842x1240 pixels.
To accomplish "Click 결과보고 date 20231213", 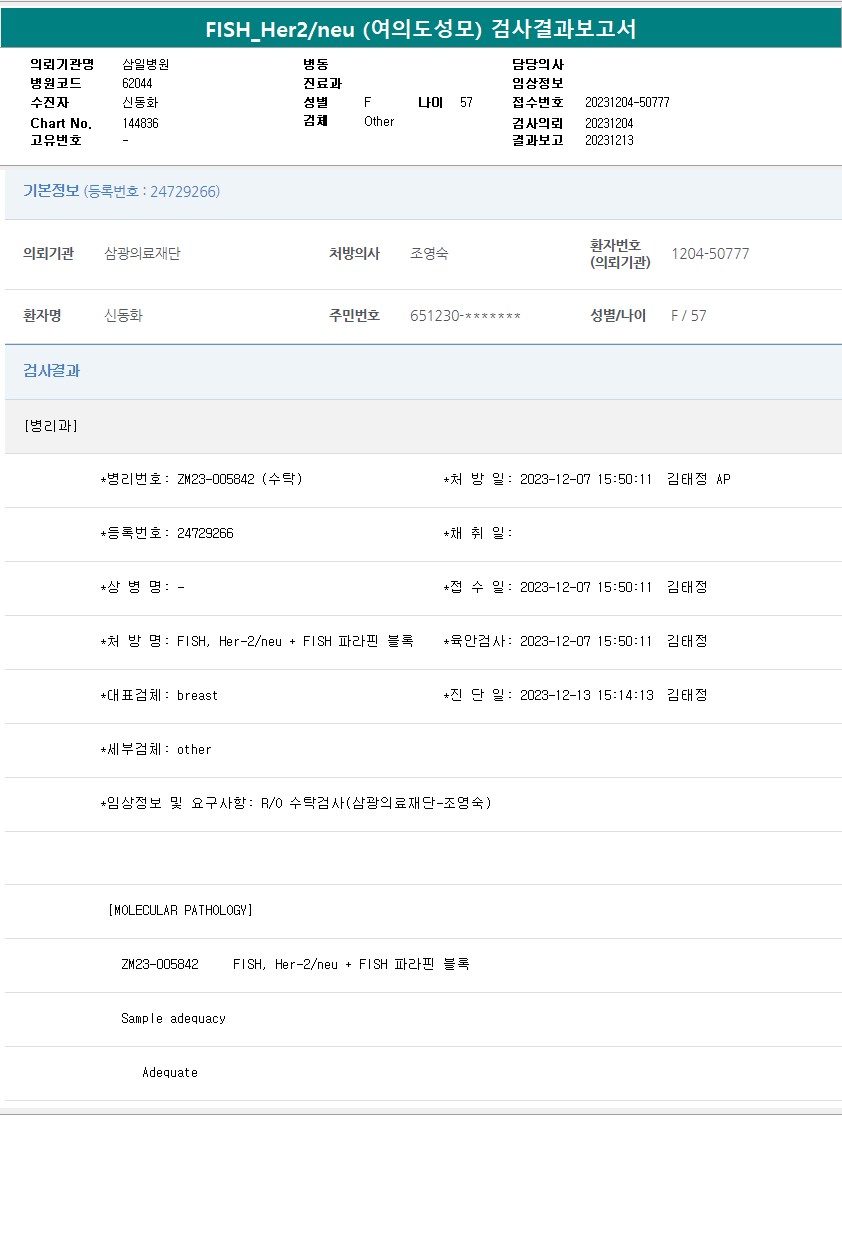I will click(x=609, y=140).
